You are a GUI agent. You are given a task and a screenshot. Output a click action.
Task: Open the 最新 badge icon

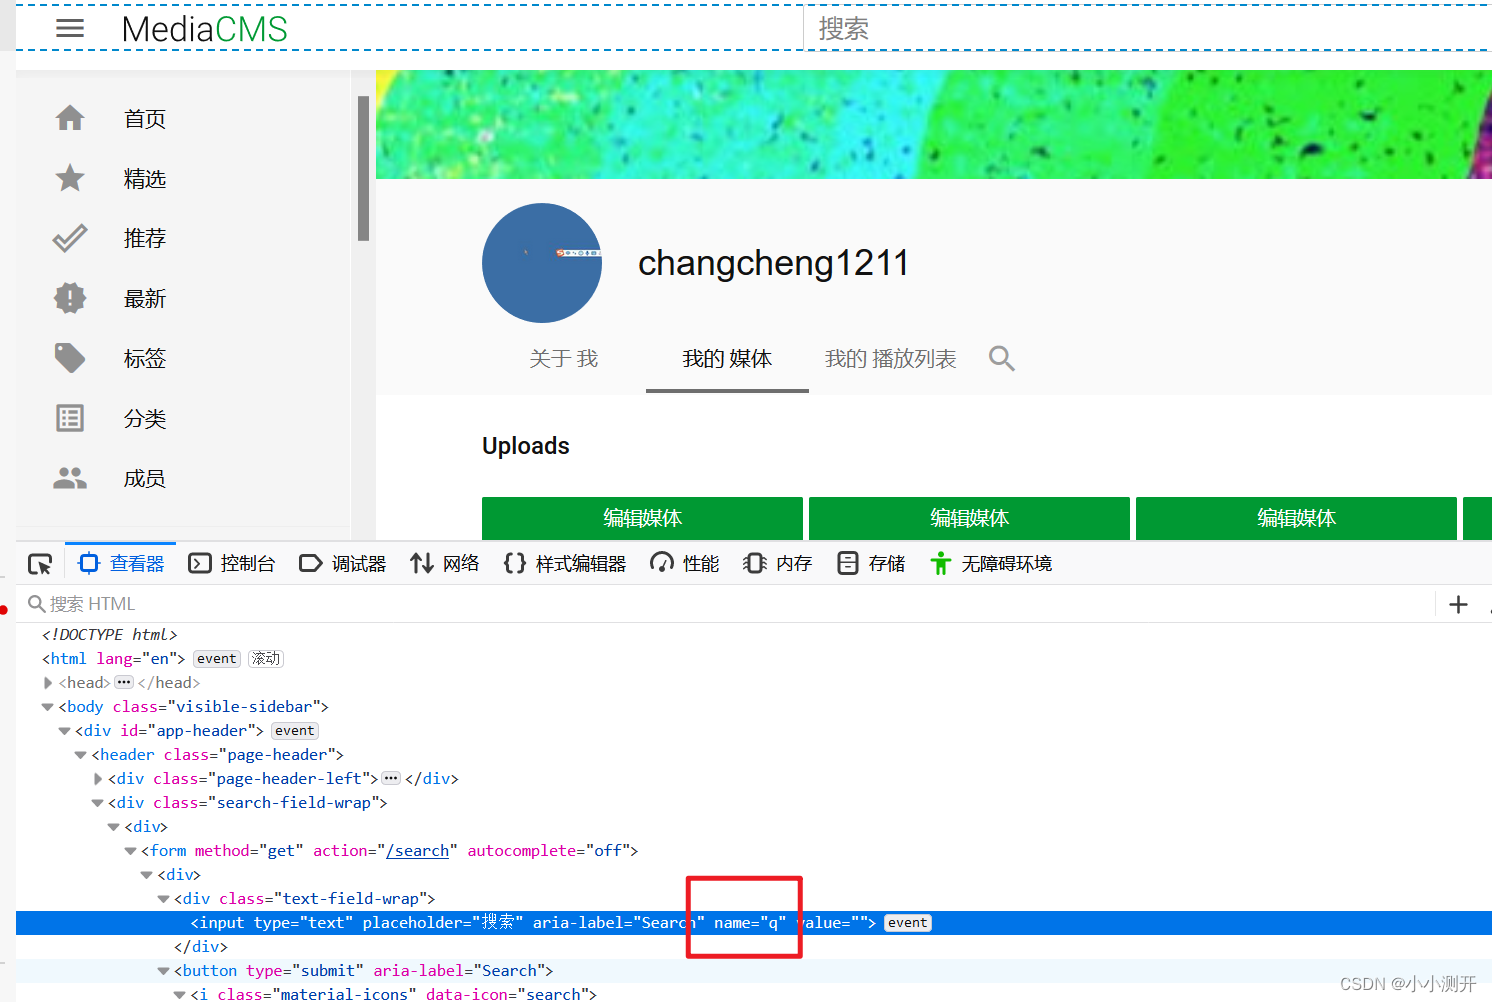(70, 298)
